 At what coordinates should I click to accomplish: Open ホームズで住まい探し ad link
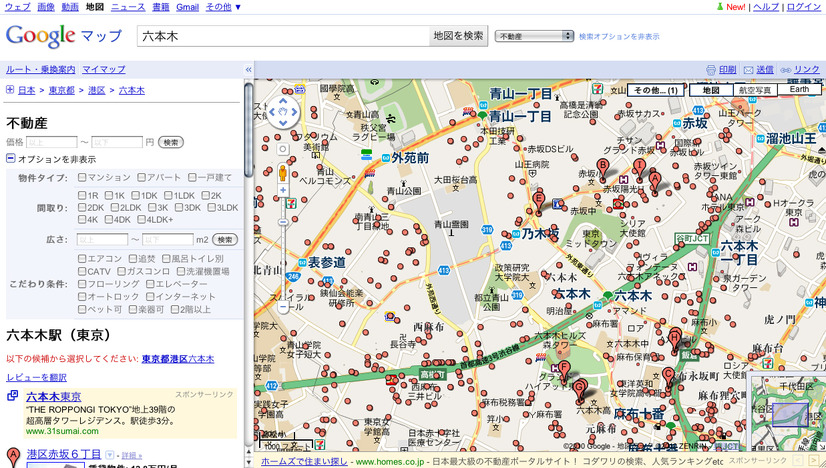(304, 462)
